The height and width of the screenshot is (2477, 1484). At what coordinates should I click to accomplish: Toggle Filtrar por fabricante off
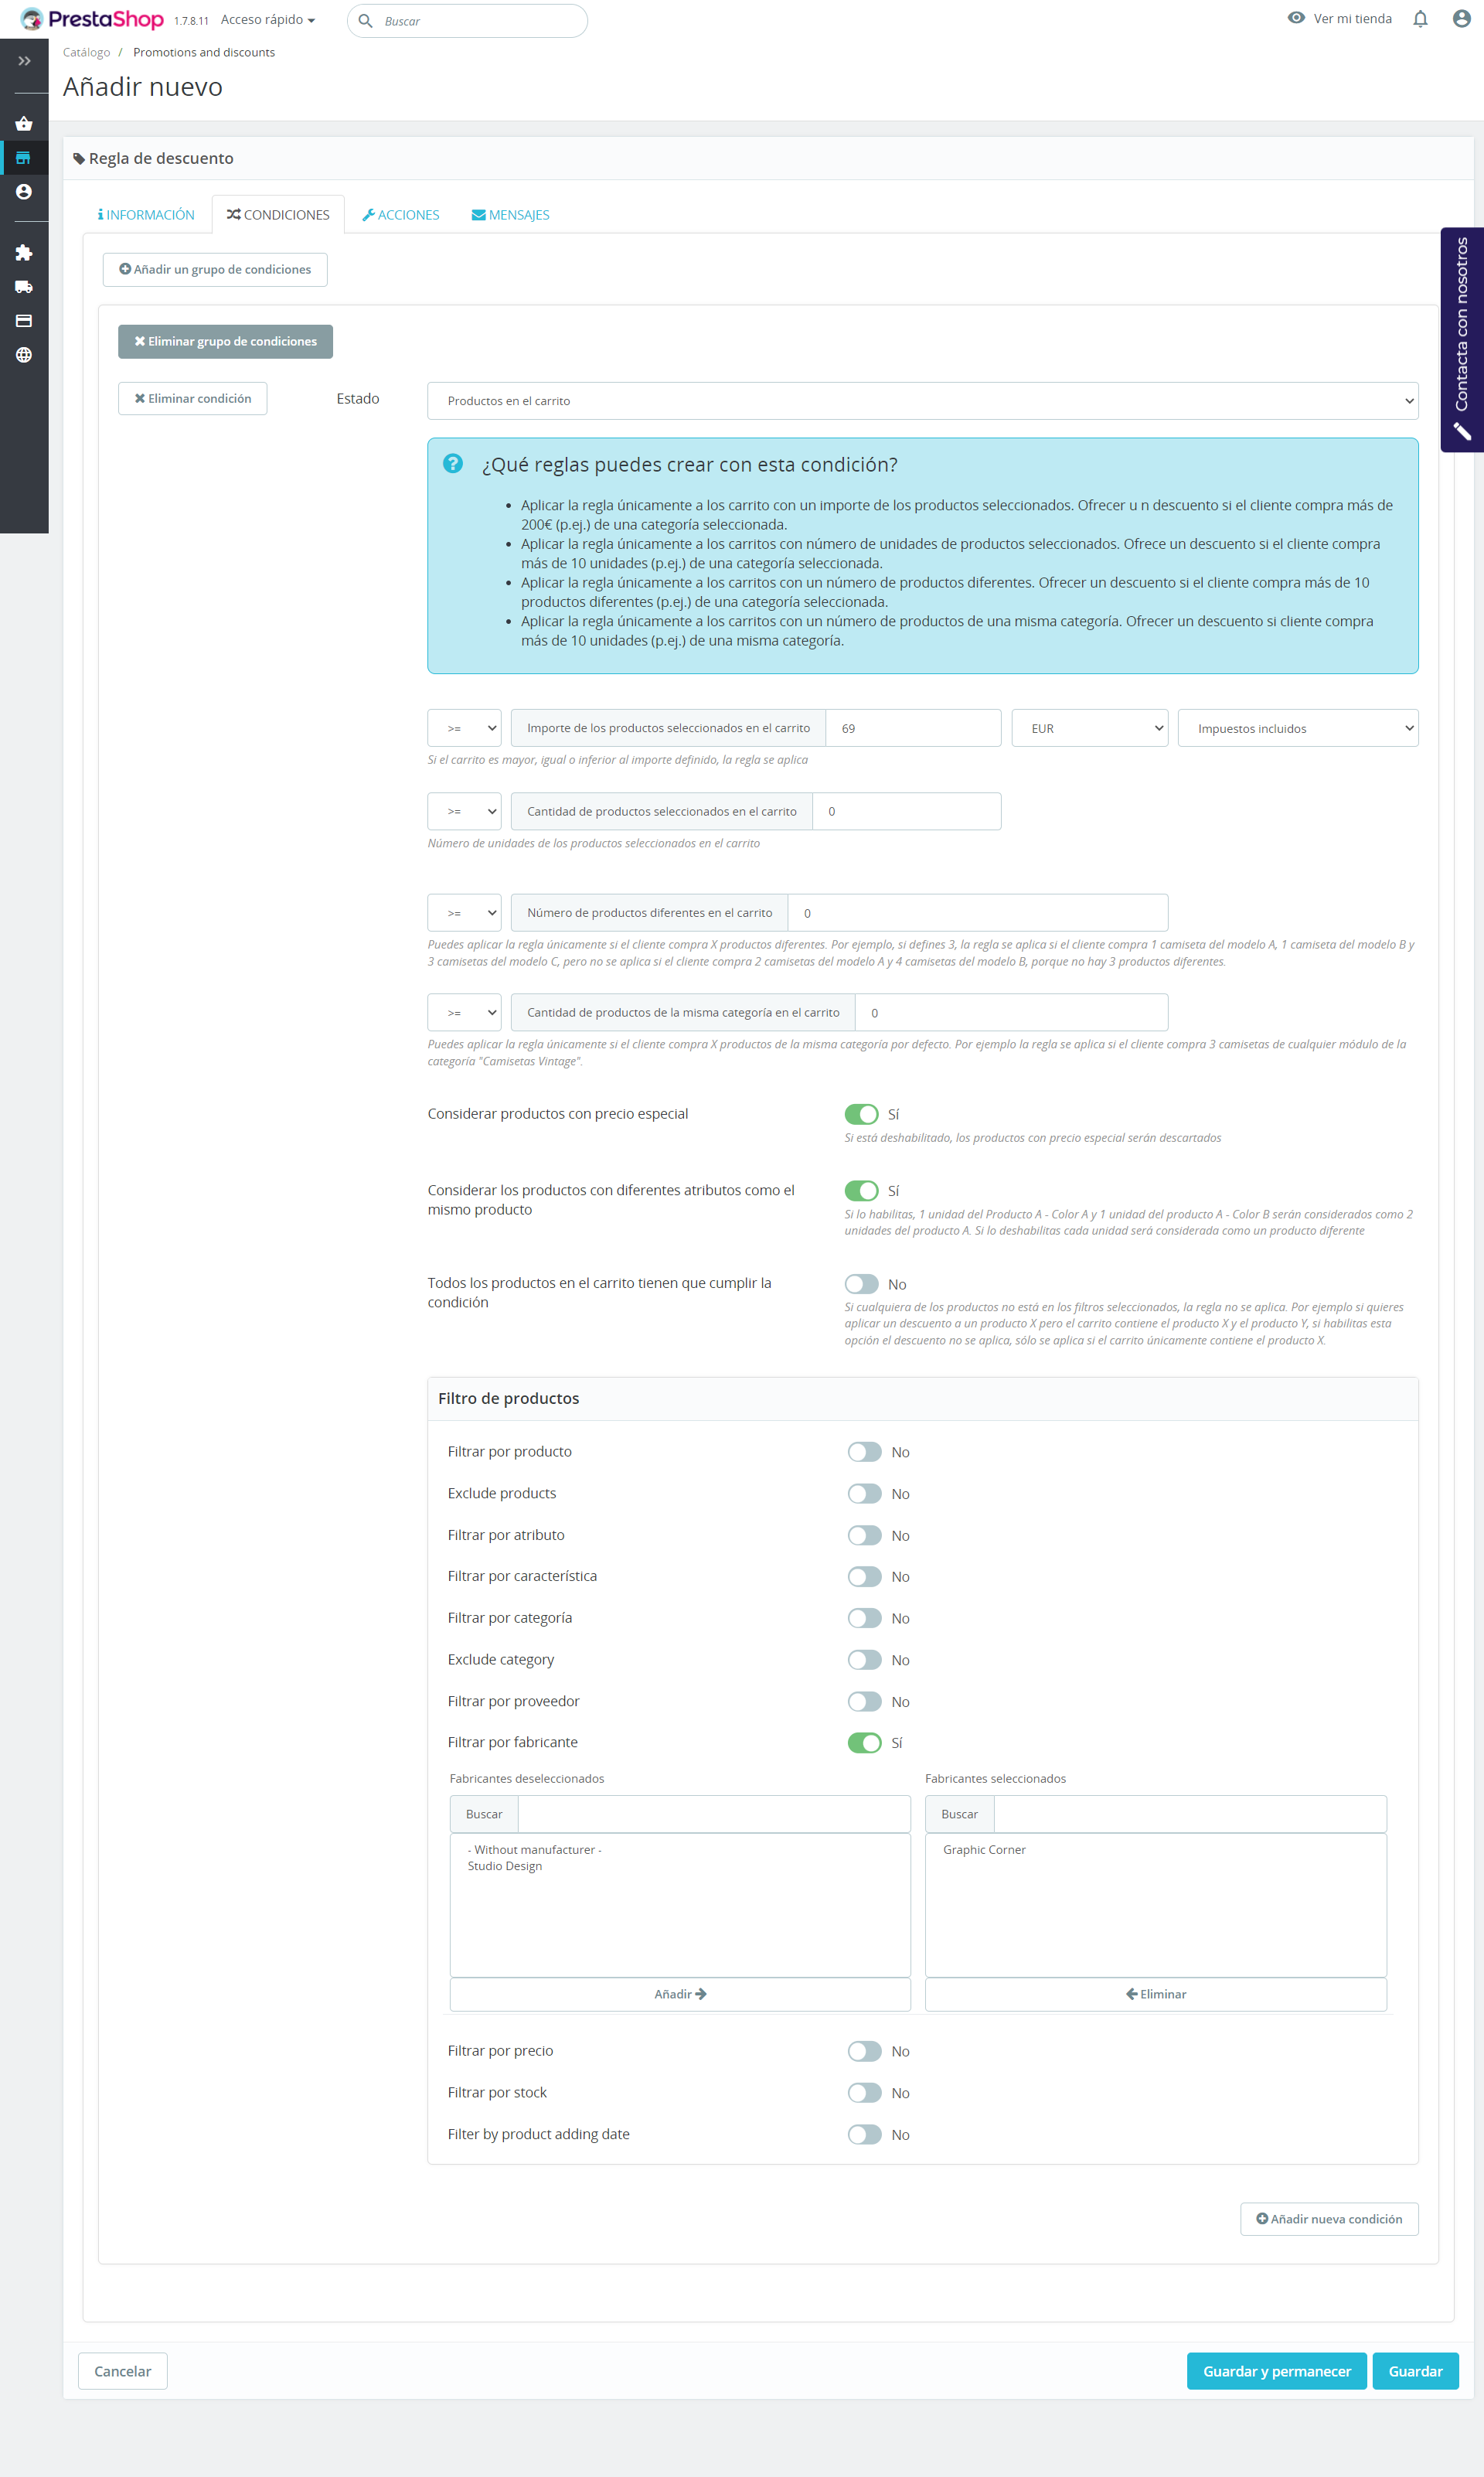click(x=864, y=1742)
